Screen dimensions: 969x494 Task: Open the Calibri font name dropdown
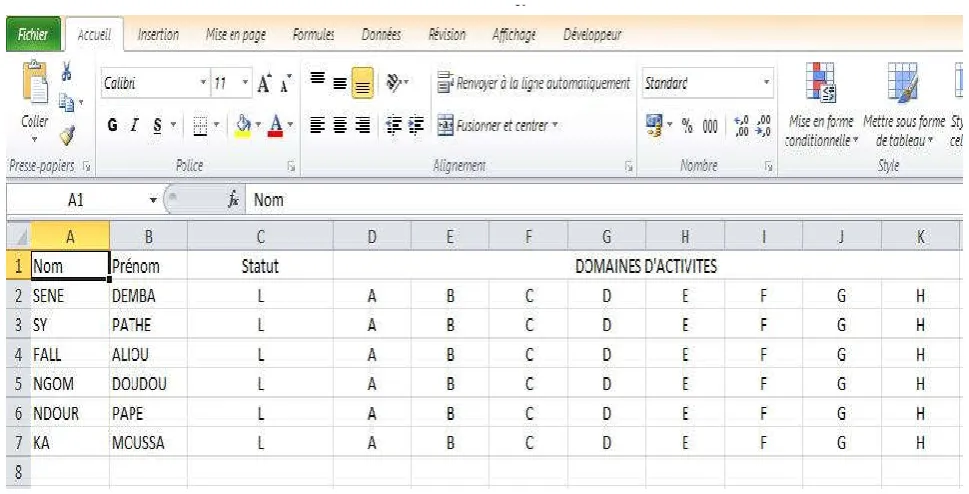click(203, 83)
